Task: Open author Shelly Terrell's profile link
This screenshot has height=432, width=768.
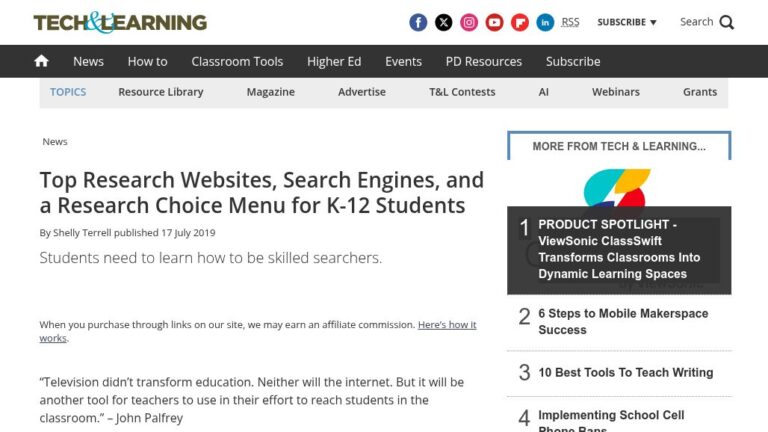Action: (82, 233)
